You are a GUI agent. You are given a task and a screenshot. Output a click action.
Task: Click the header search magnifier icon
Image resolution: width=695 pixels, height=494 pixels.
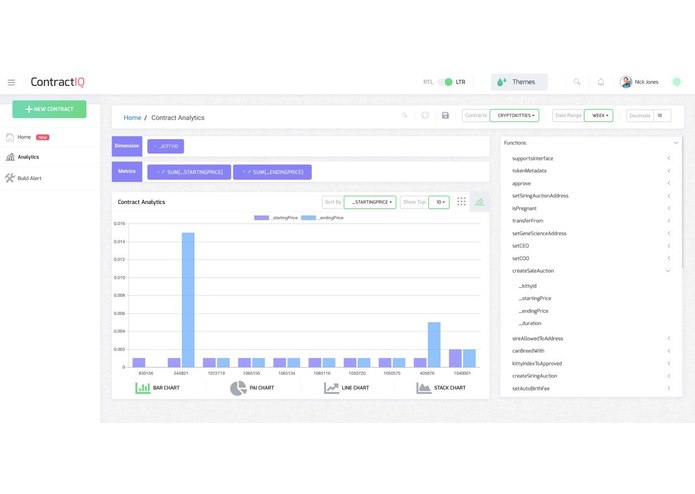[x=577, y=82]
